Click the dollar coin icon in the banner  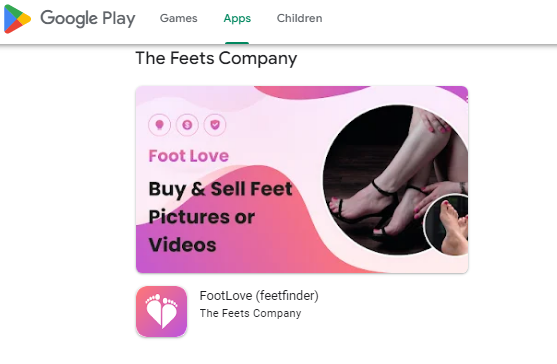[187, 125]
